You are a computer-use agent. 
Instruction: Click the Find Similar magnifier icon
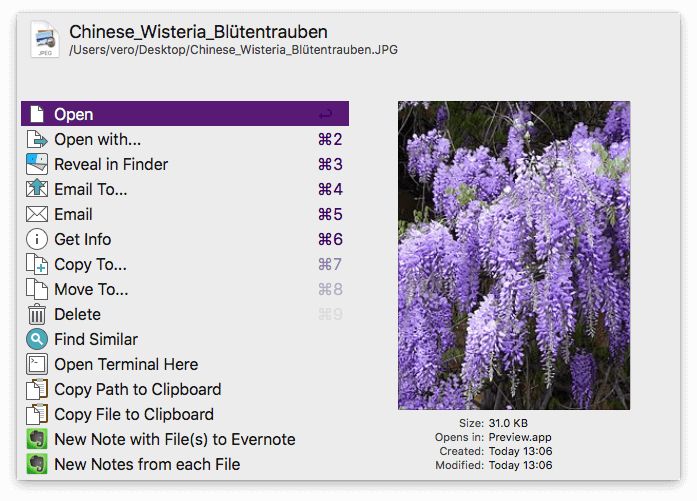pos(37,340)
